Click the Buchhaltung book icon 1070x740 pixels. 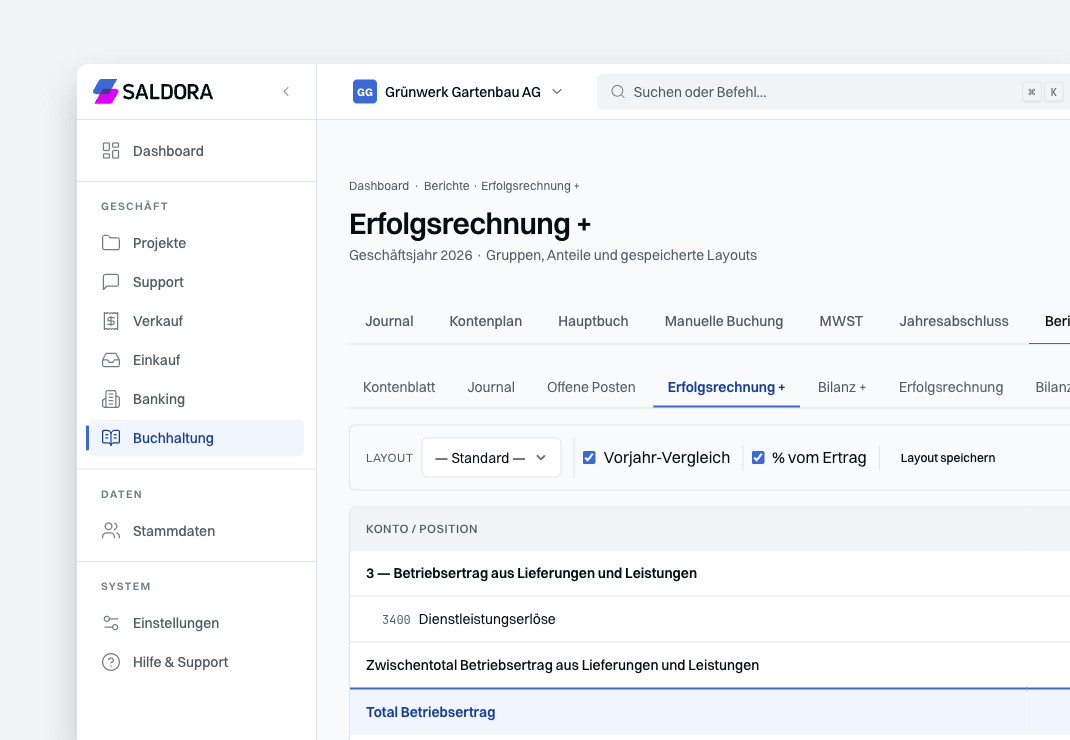111,438
